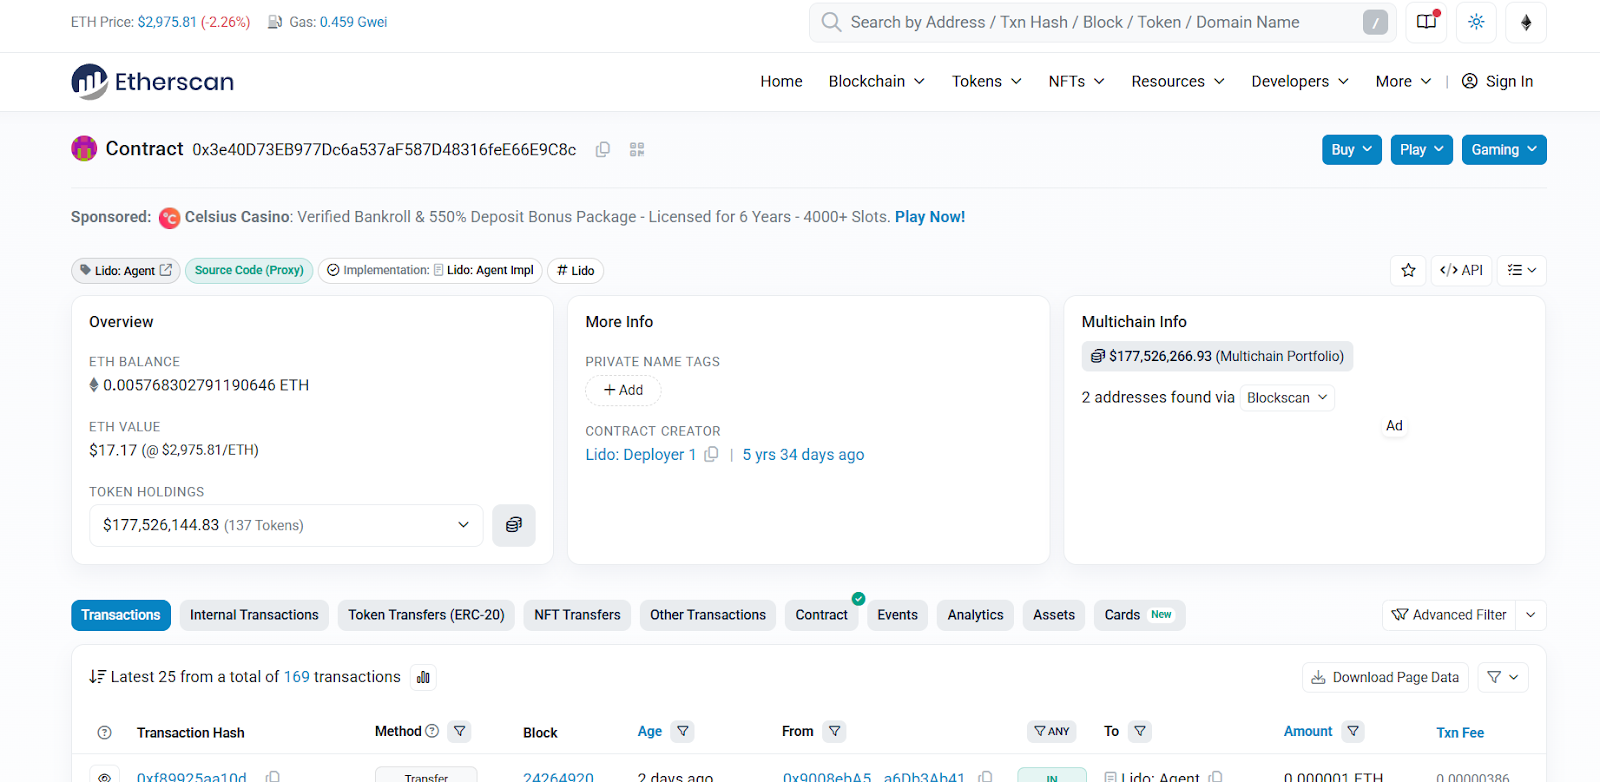Select the Transactions tab
This screenshot has width=1600, height=782.
pyautogui.click(x=121, y=615)
